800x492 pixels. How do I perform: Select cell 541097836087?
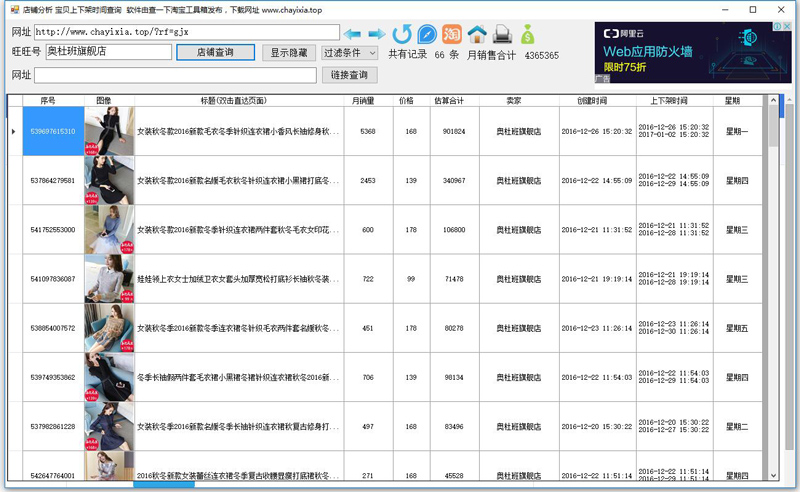coord(53,279)
